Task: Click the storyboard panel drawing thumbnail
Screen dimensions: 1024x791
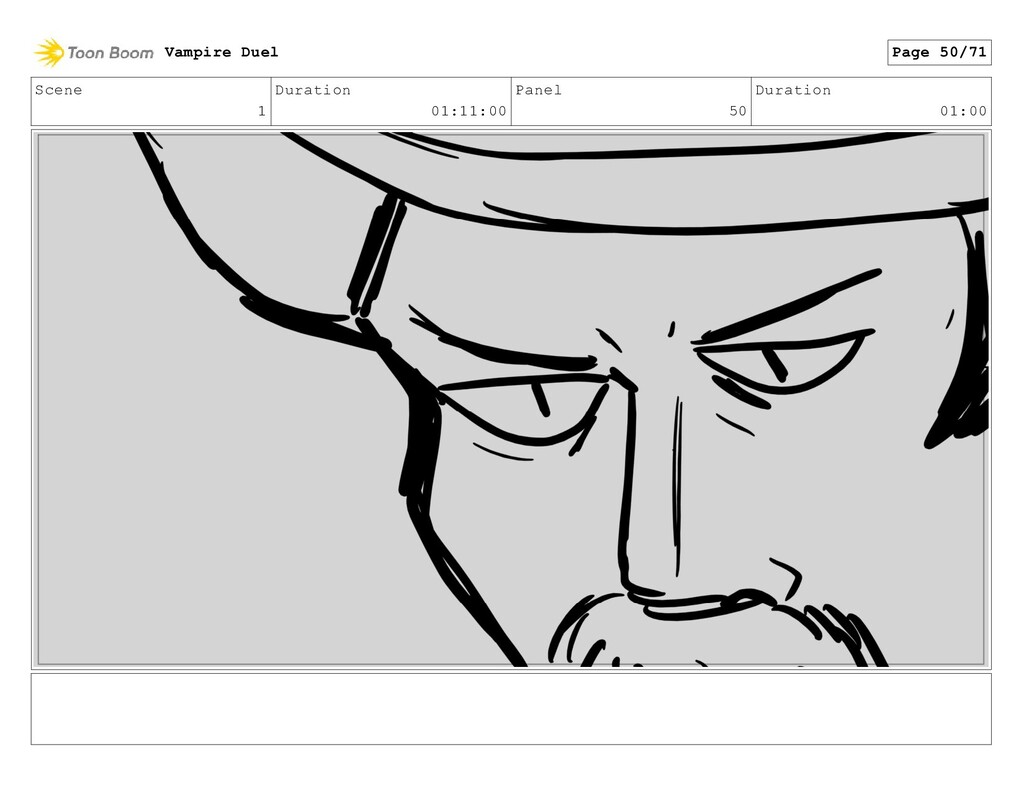Action: 511,399
